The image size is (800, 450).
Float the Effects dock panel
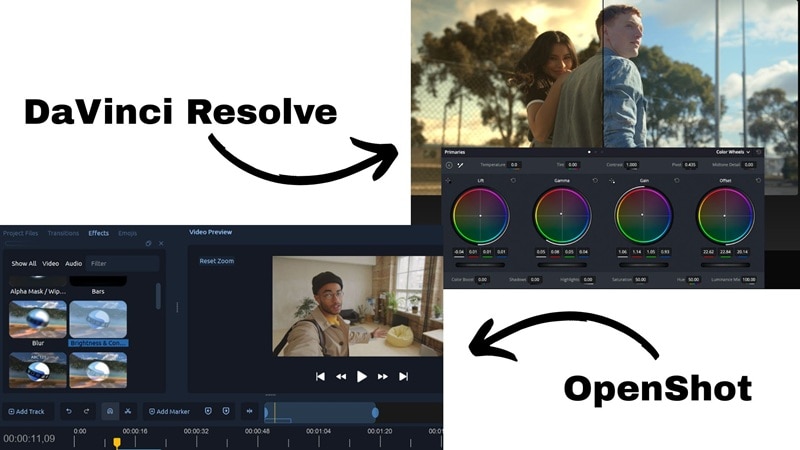point(148,243)
